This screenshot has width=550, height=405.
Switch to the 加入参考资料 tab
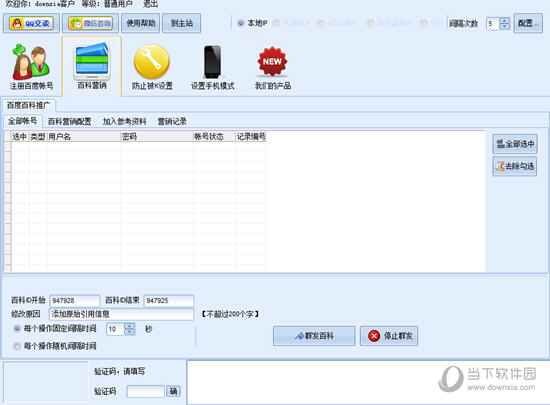(x=124, y=122)
